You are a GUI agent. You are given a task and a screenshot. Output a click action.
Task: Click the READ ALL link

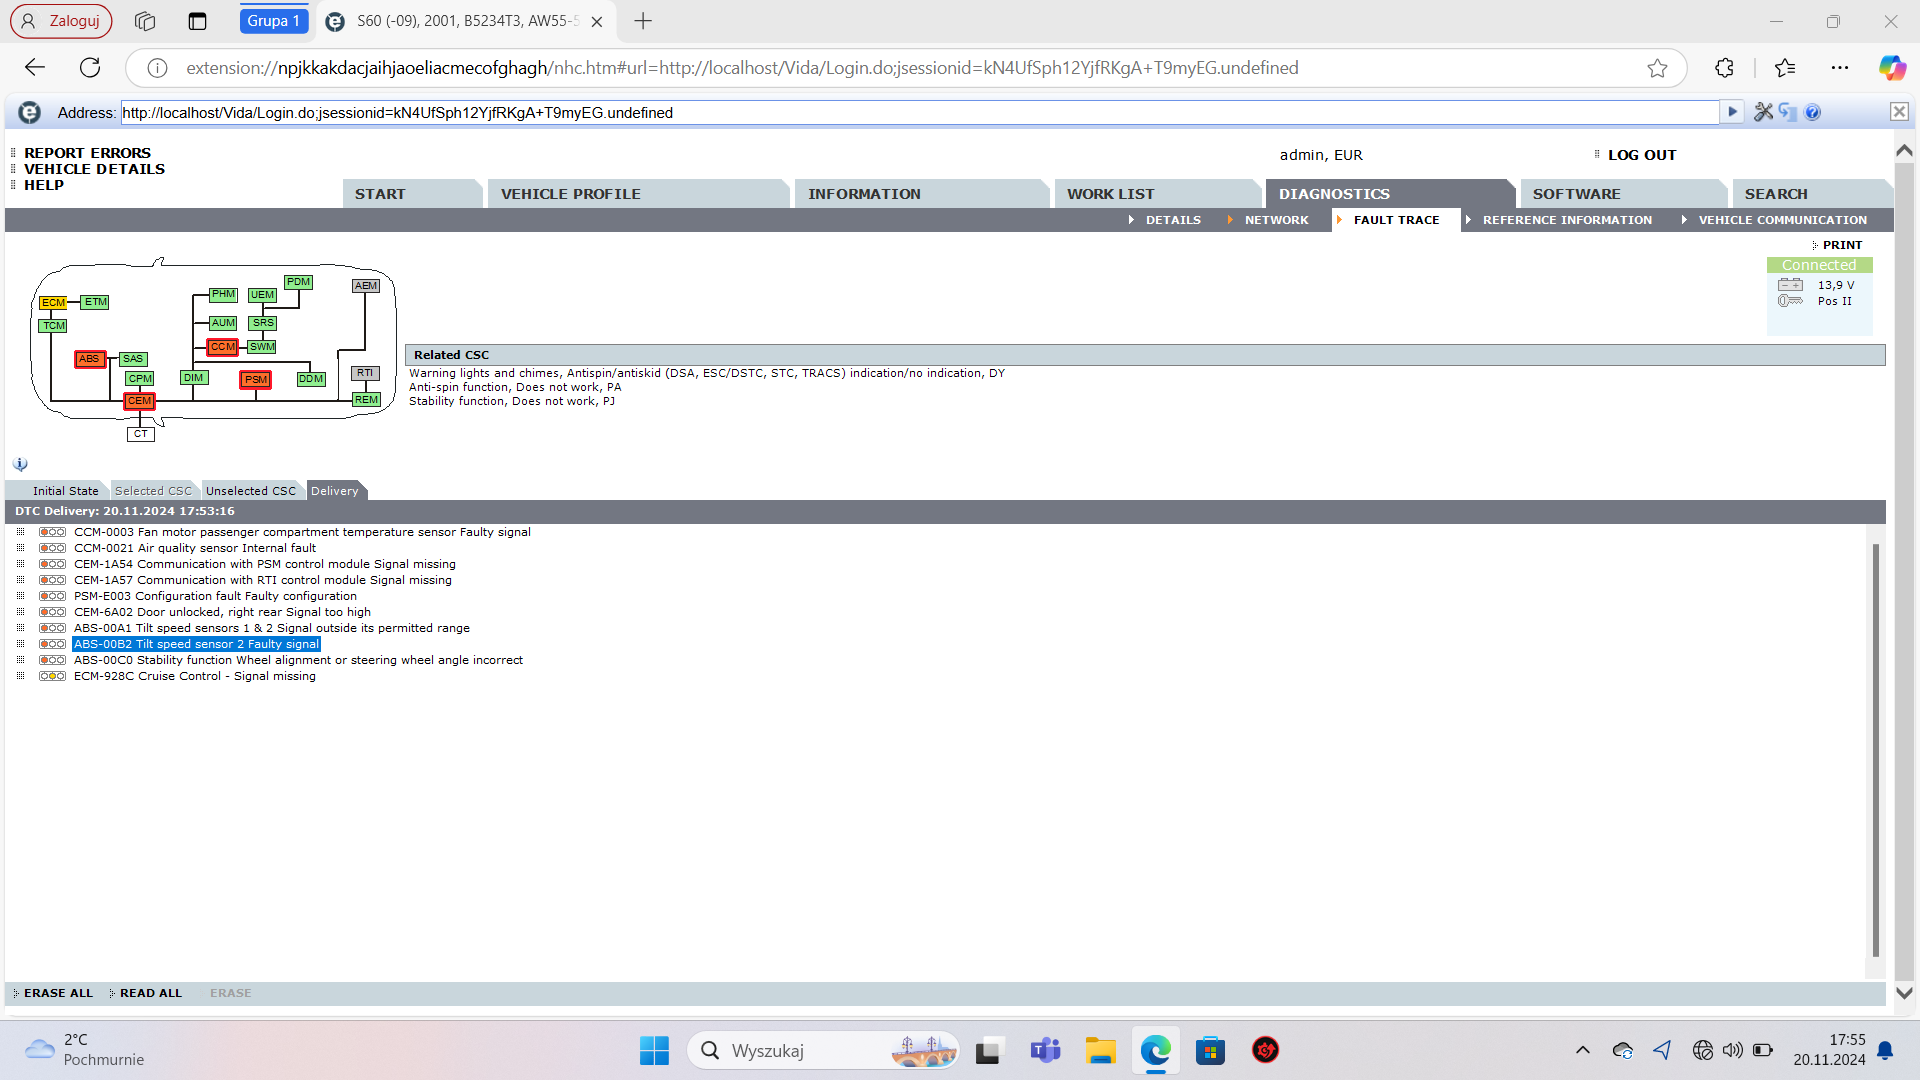click(x=150, y=993)
